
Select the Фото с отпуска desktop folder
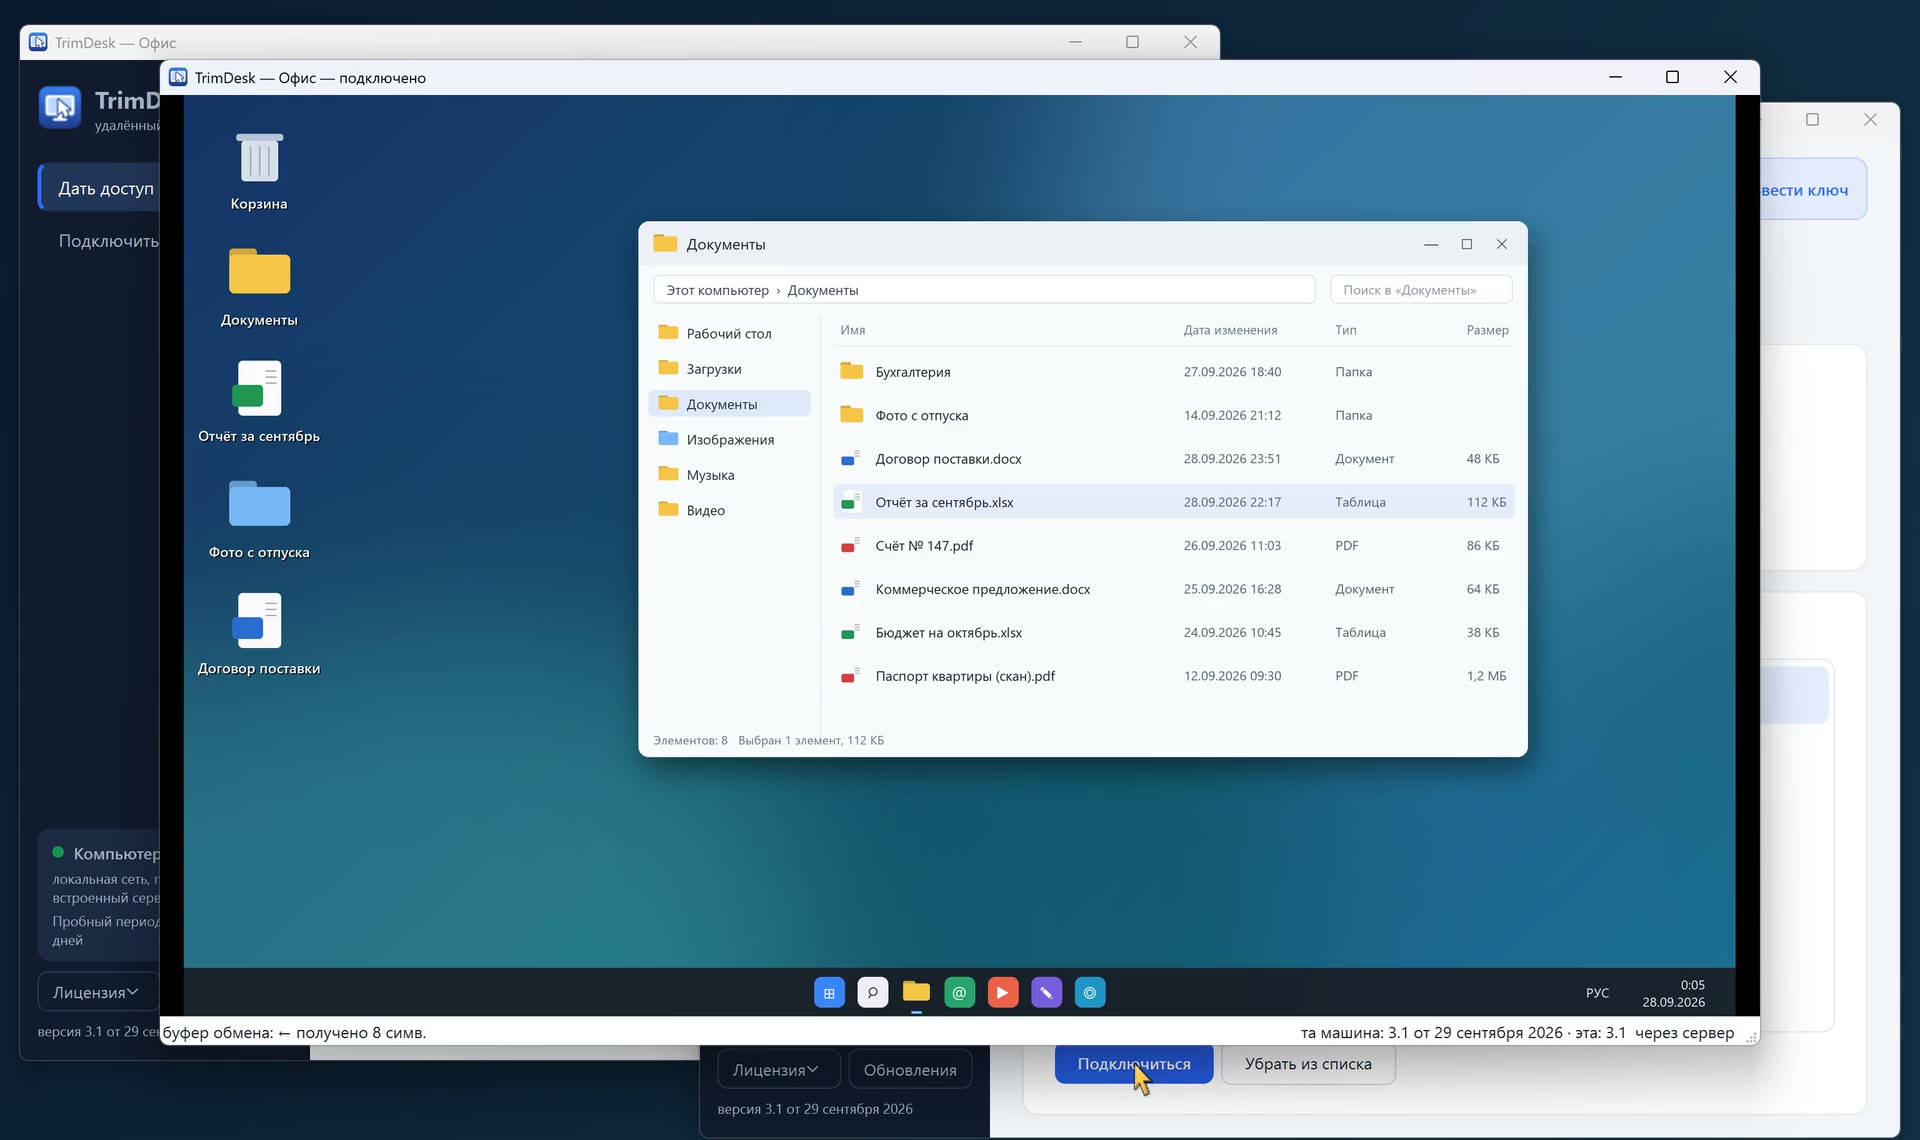(259, 519)
